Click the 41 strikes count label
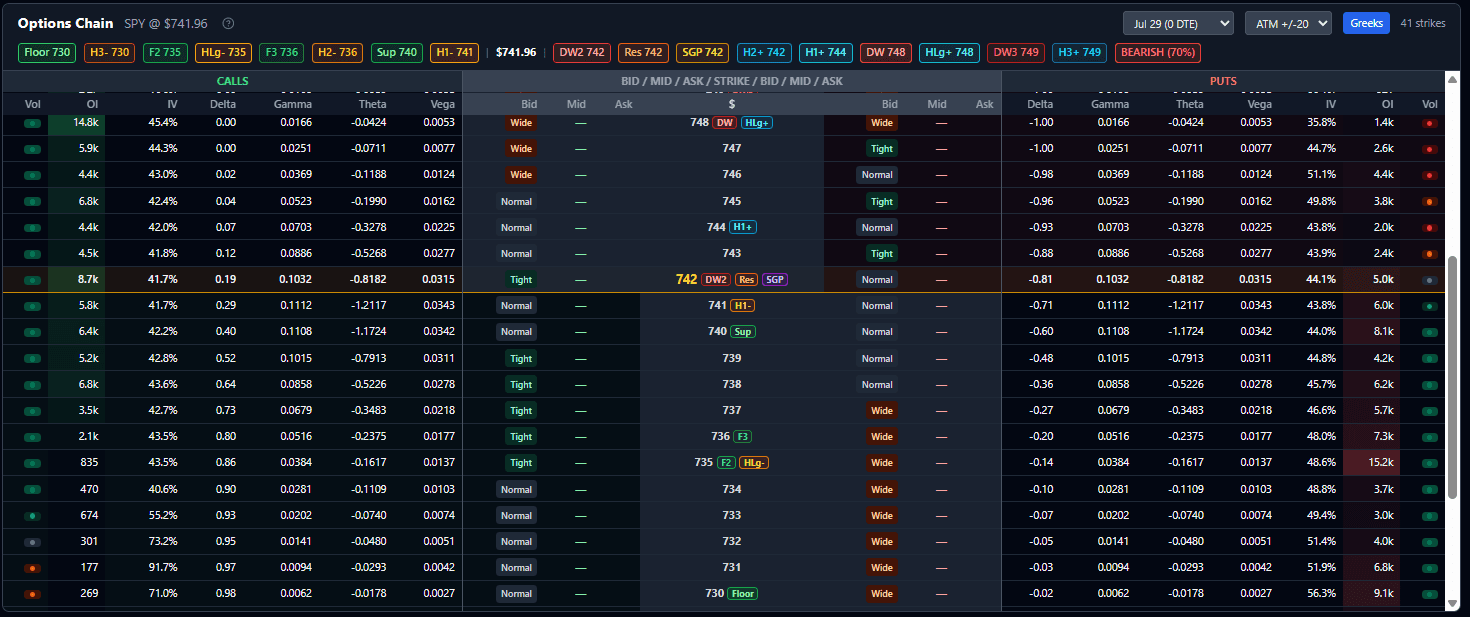 (1423, 23)
